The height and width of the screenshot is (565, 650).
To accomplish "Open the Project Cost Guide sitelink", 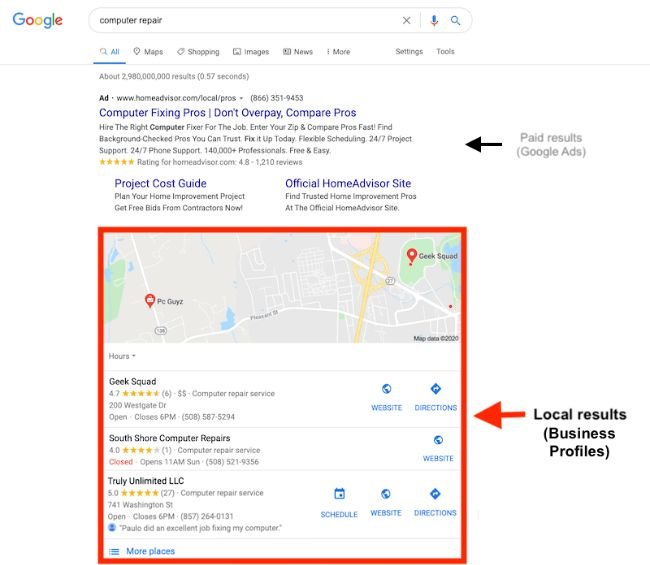I will coord(160,183).
